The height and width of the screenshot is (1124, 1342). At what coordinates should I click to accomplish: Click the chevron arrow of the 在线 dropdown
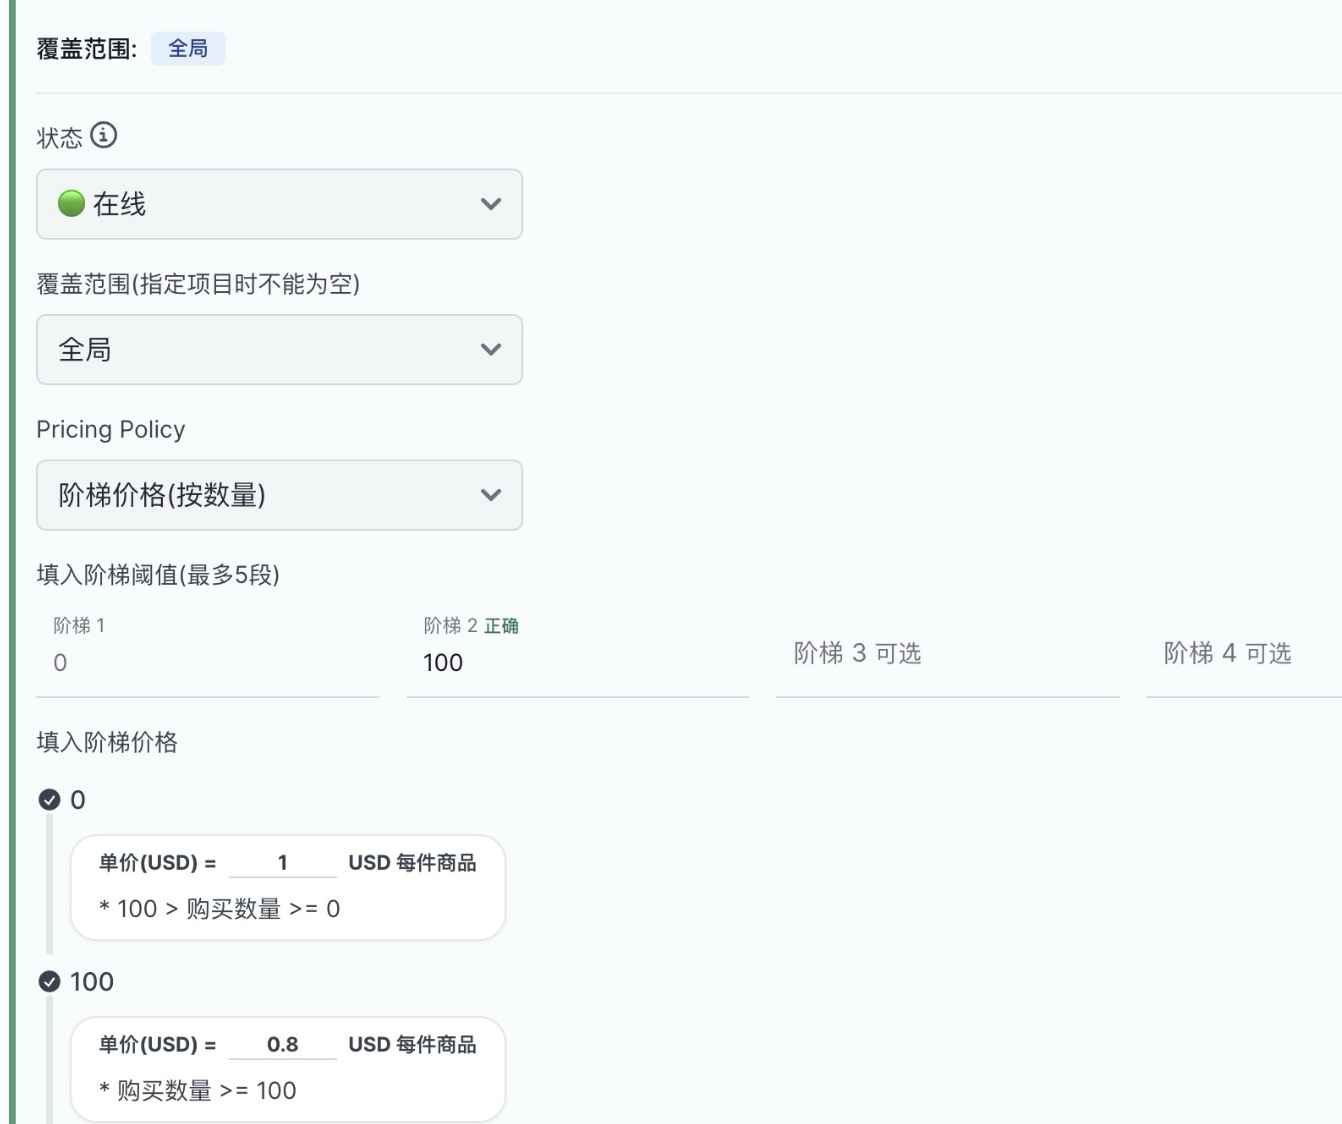click(491, 204)
